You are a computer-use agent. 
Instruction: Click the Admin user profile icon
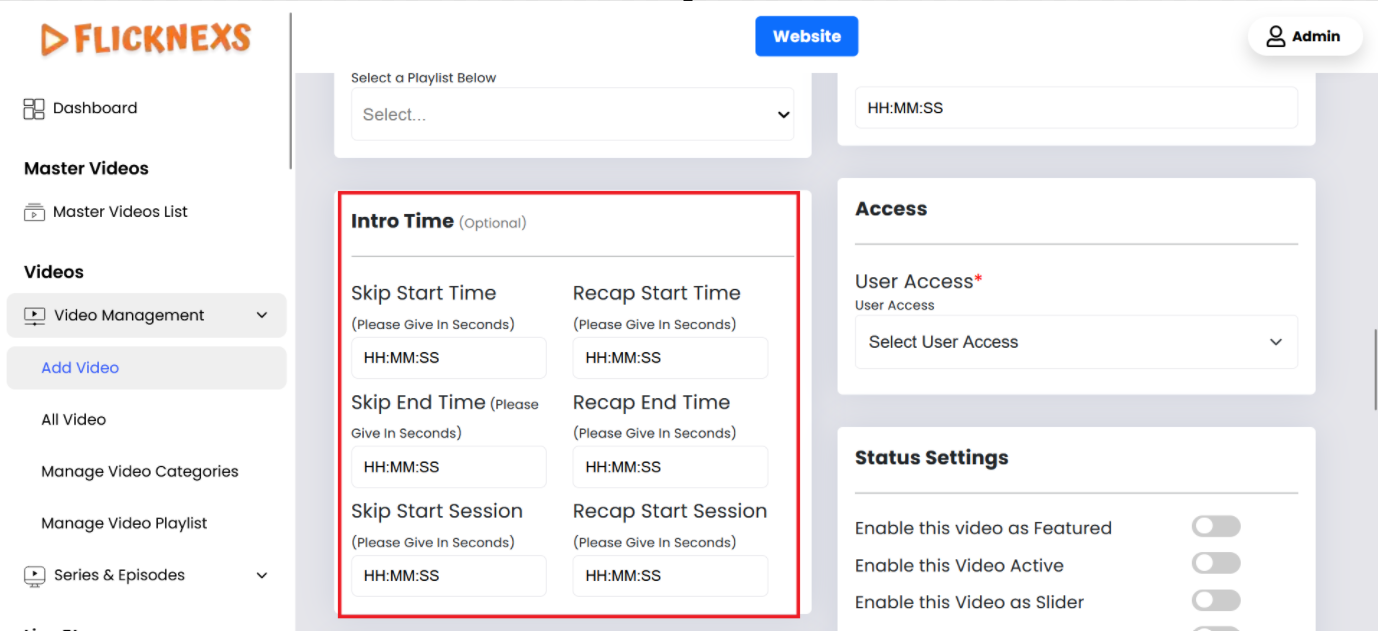pyautogui.click(x=1275, y=37)
